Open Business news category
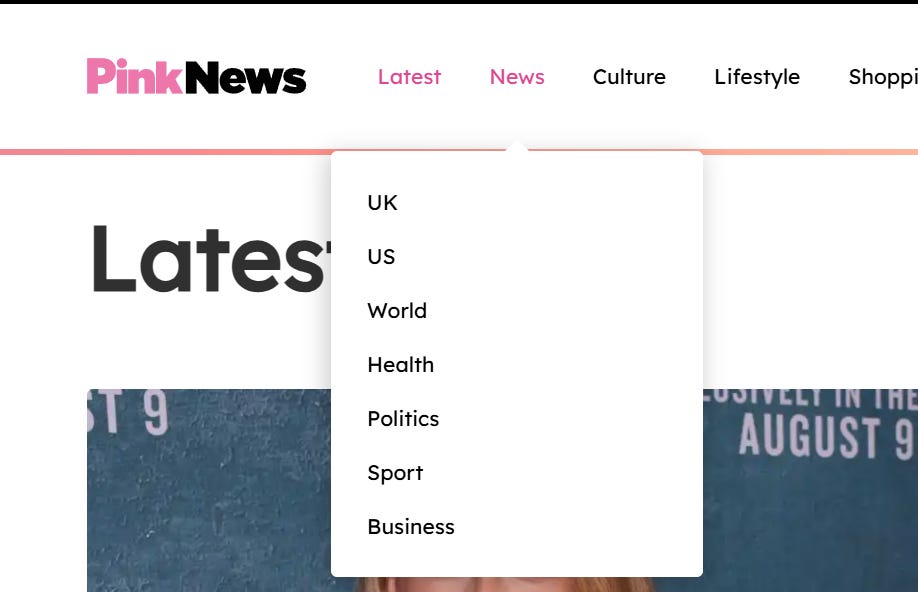918x592 pixels. 411,527
